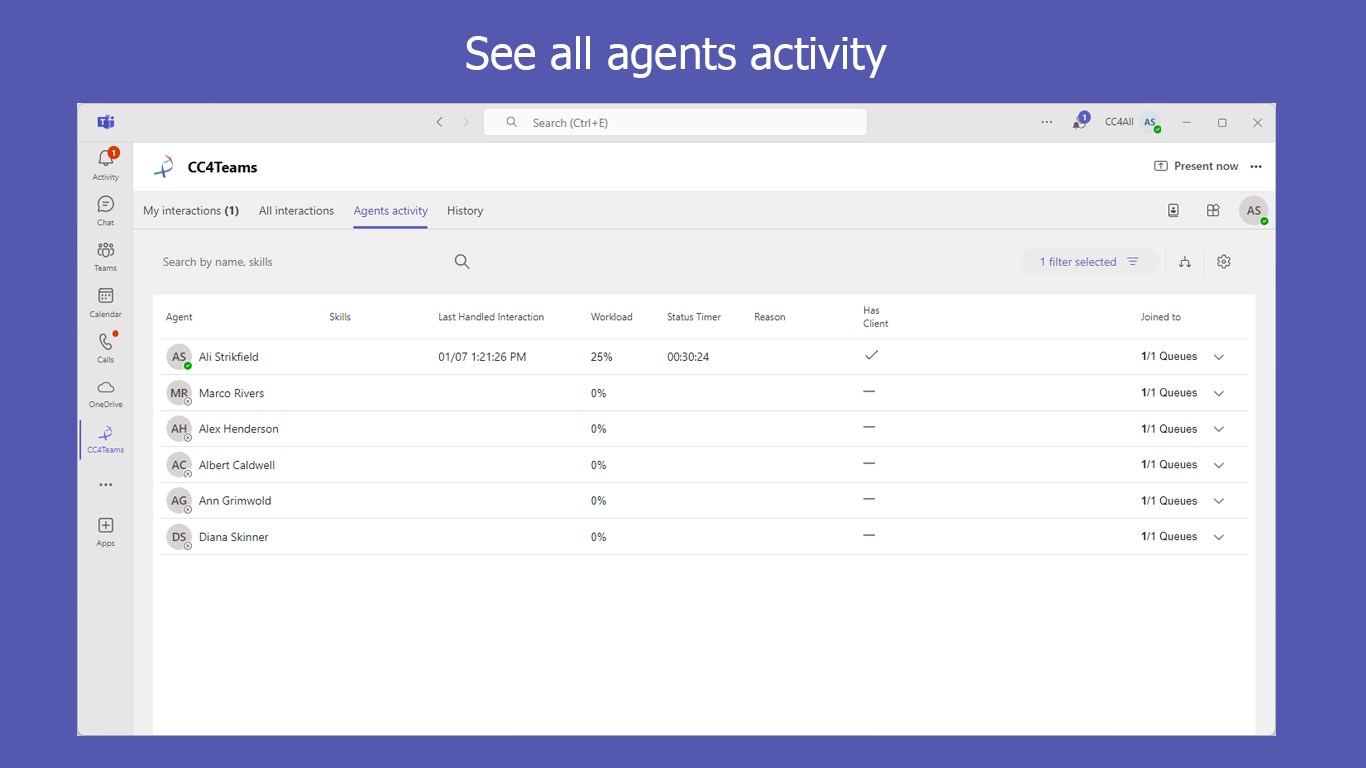Select the agent name Albert Caldwell
The width and height of the screenshot is (1366, 768).
tap(237, 465)
